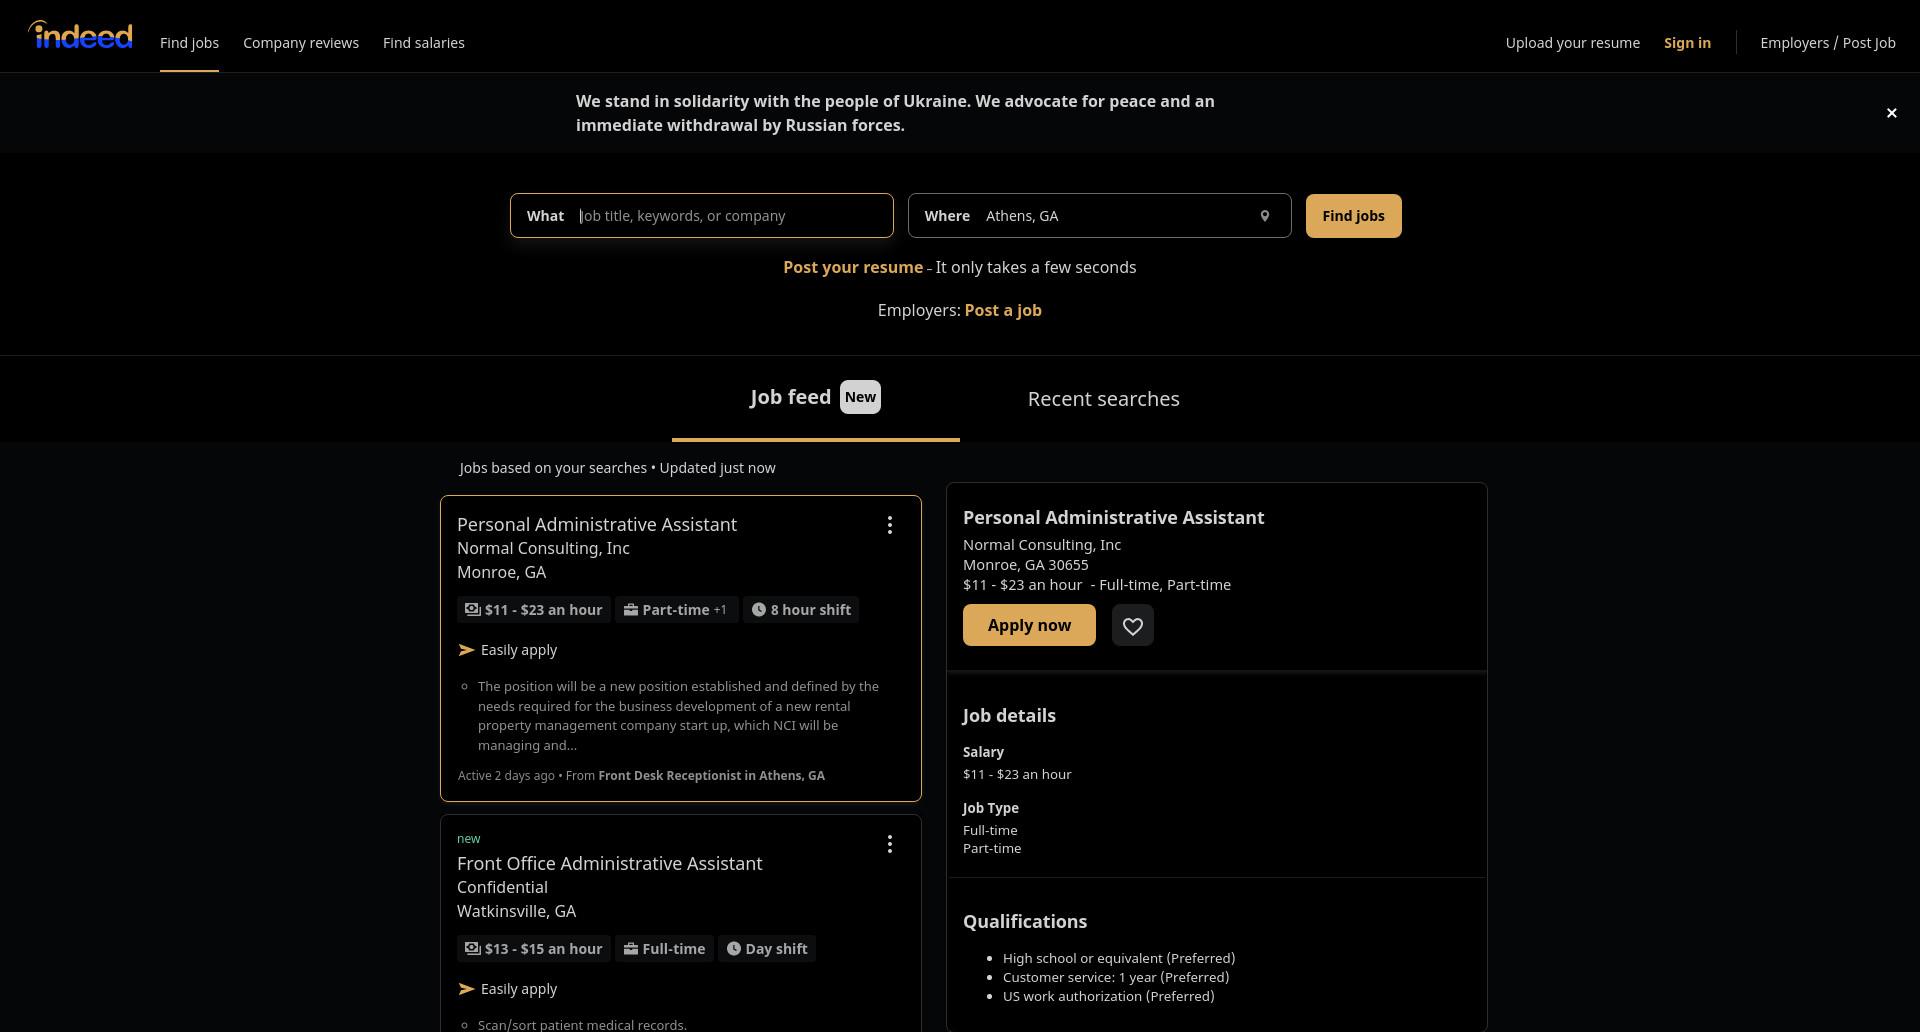Screen dimensions: 1920x1032
Task: Click the Find jobs search button
Action: pyautogui.click(x=1353, y=216)
